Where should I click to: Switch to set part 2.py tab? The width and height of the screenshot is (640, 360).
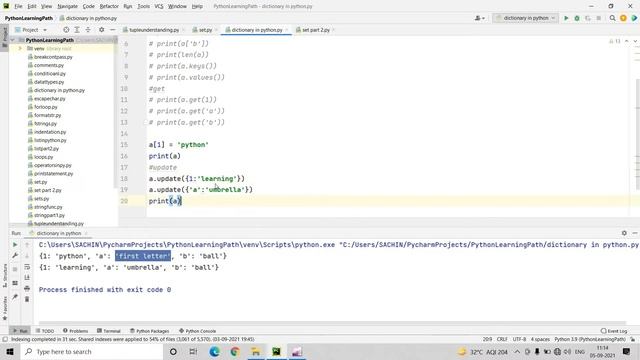(x=316, y=30)
